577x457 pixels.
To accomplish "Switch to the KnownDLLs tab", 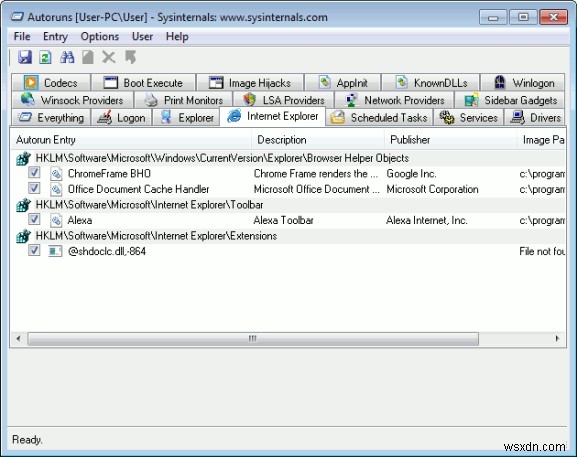I will [x=431, y=82].
